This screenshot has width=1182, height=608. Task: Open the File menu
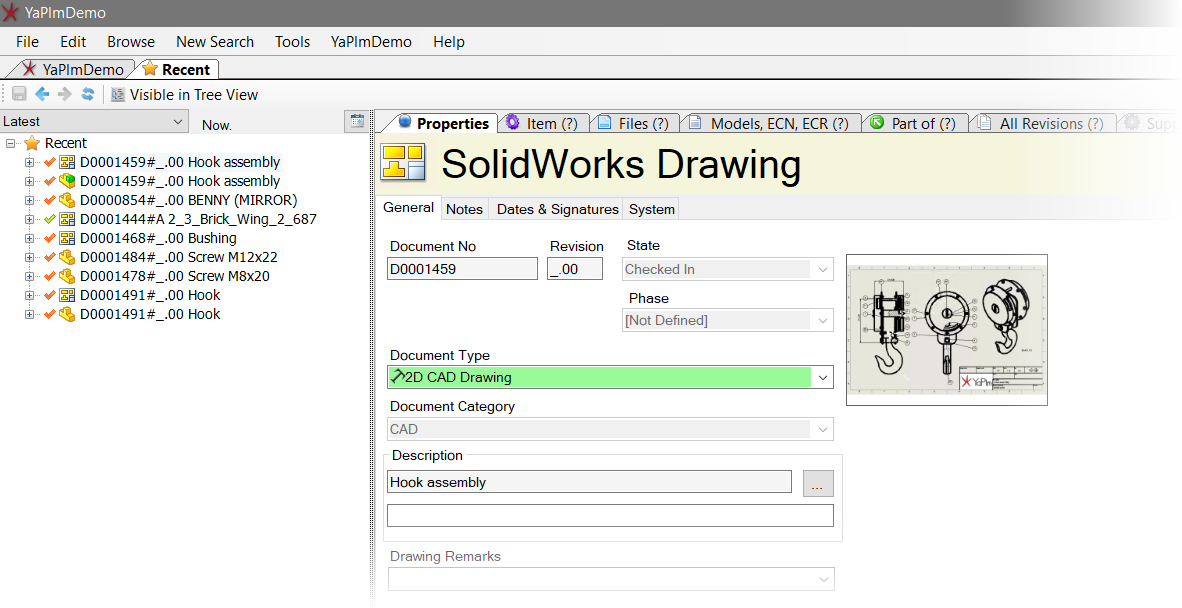27,41
